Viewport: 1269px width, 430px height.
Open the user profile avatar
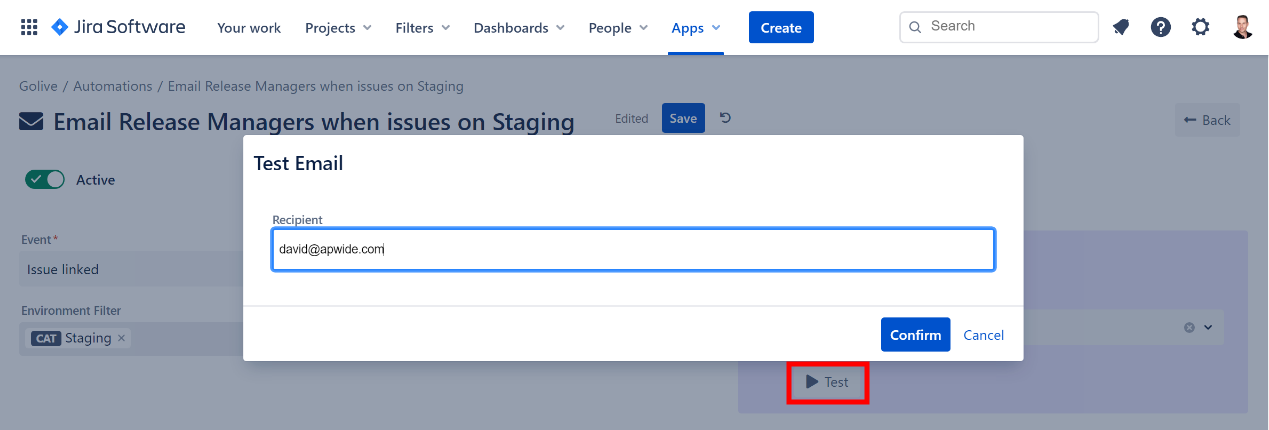click(1242, 27)
